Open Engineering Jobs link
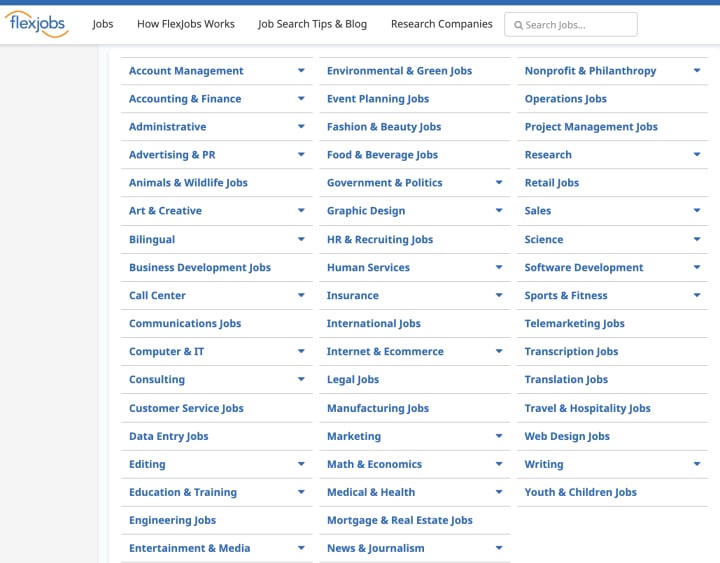Screen dimensions: 720x563 pyautogui.click(x=172, y=520)
